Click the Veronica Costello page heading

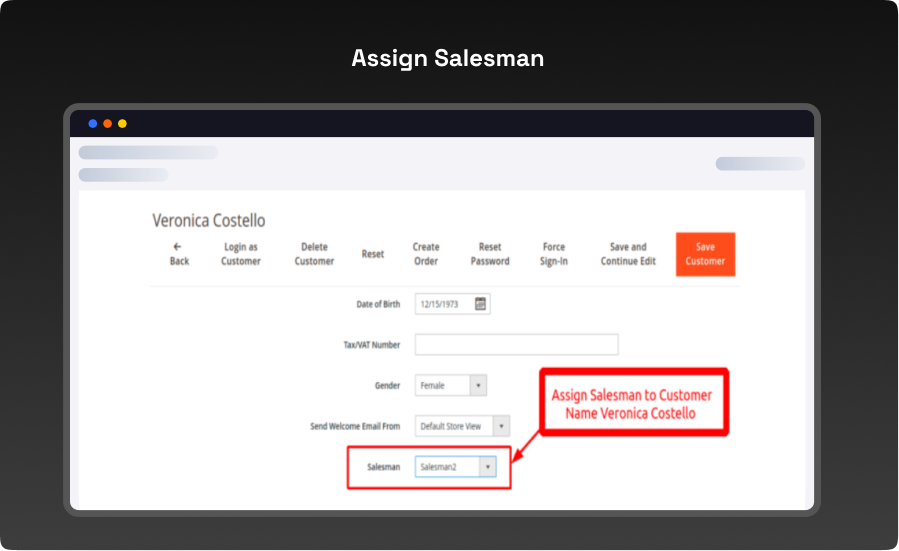208,220
